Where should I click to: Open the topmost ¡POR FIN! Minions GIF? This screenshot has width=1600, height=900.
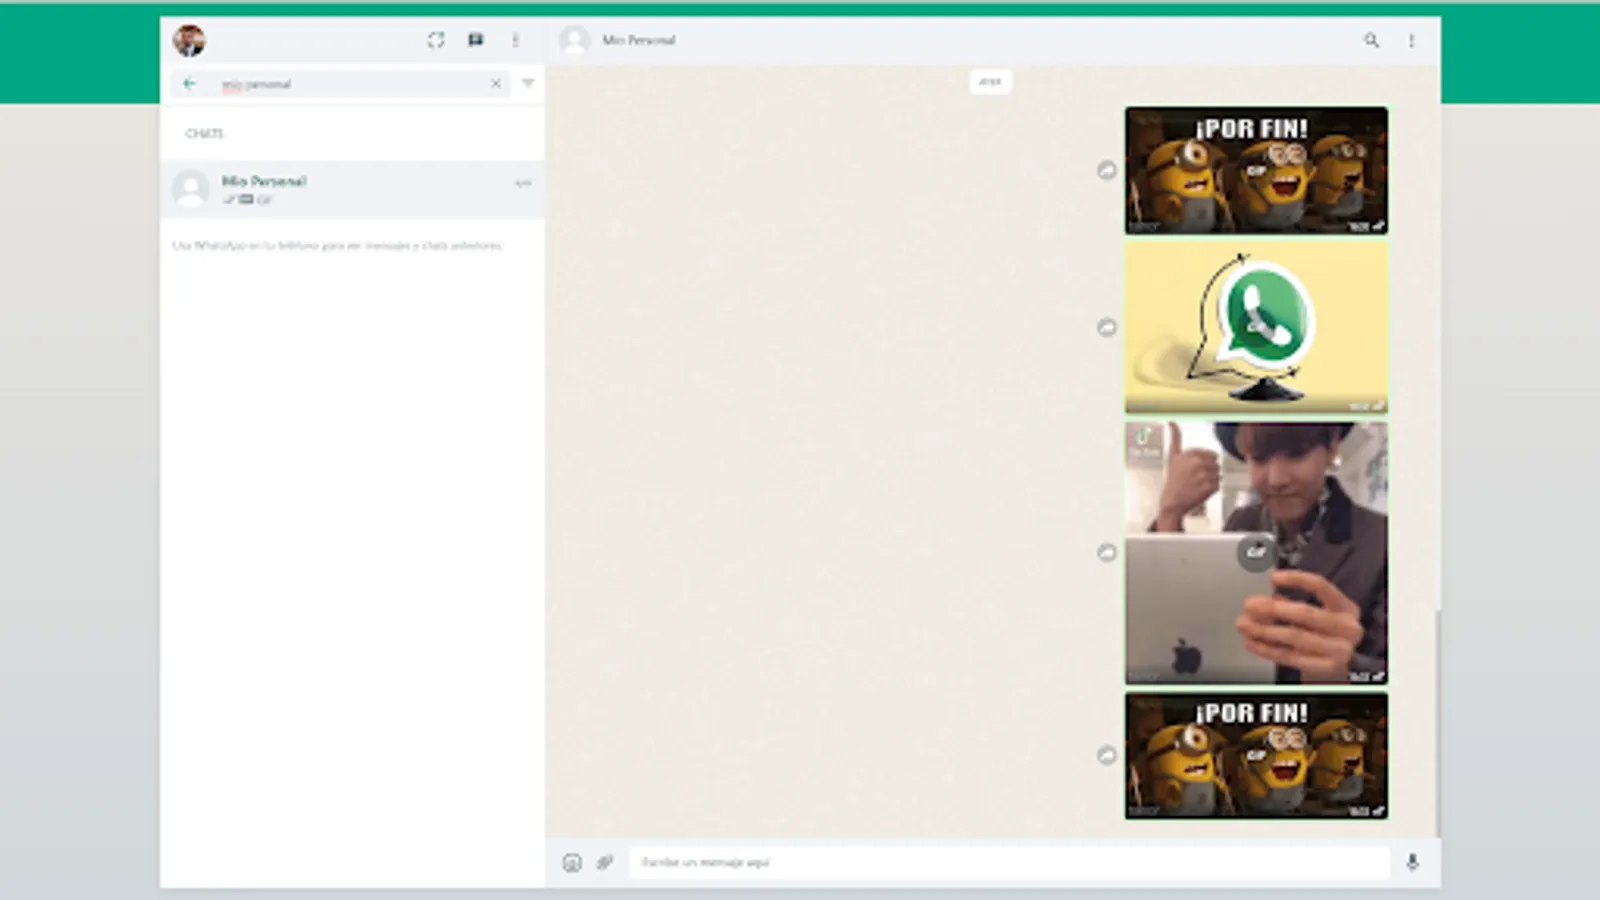coord(1256,171)
